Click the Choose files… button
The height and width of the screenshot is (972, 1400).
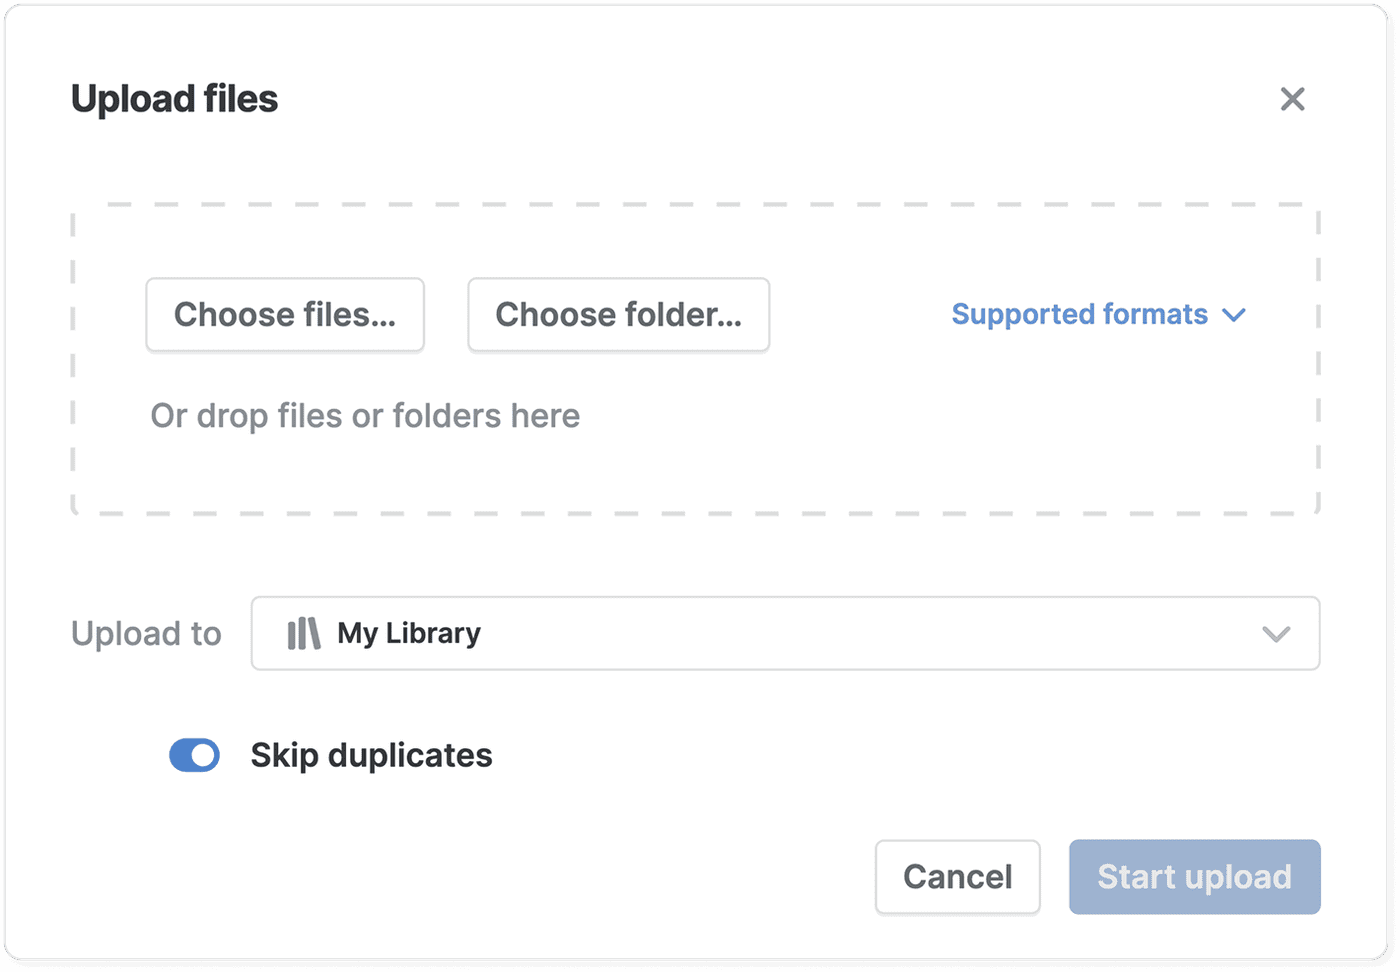(285, 315)
